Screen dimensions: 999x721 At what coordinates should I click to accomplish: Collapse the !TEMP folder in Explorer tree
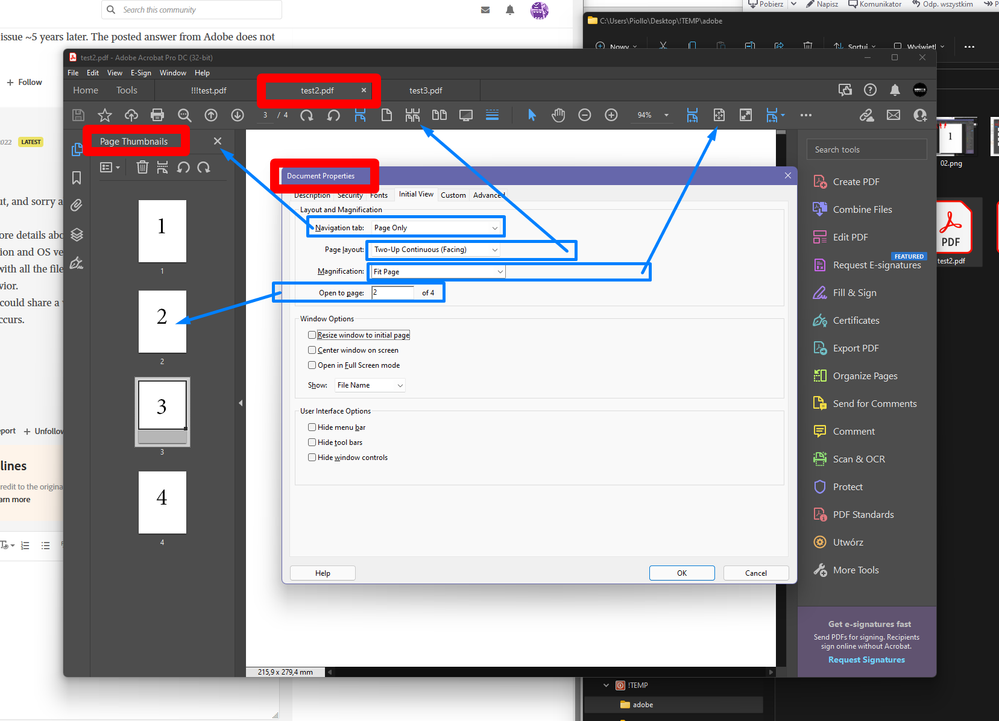(606, 685)
